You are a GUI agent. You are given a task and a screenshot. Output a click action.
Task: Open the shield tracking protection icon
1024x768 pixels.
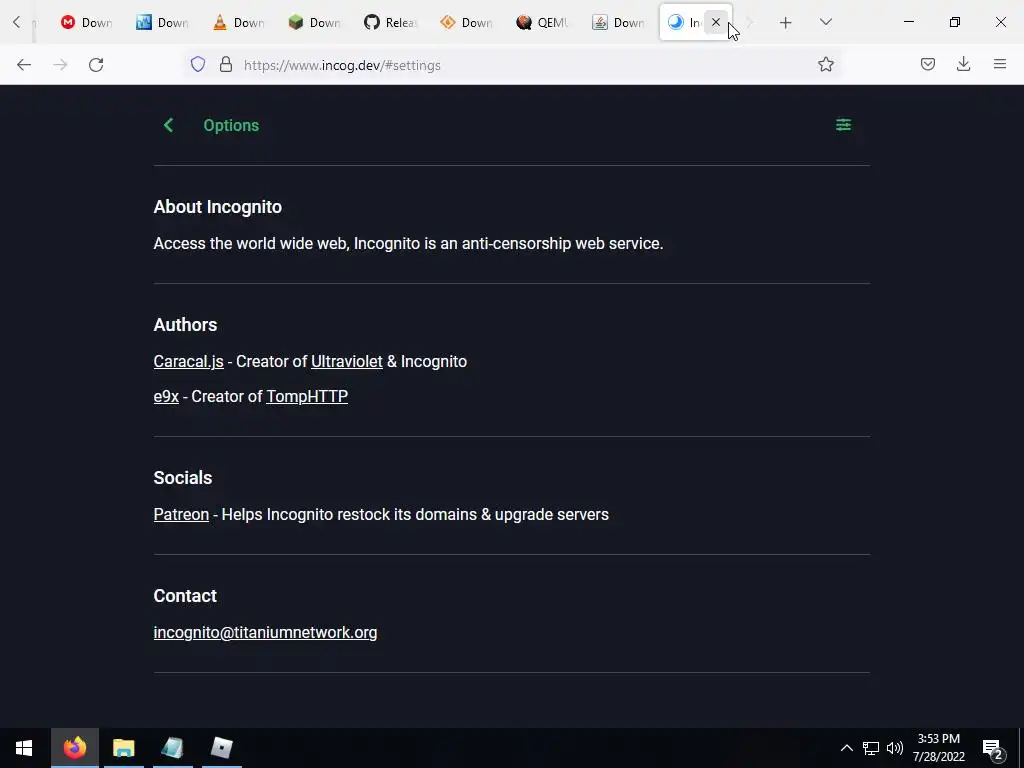tap(198, 64)
